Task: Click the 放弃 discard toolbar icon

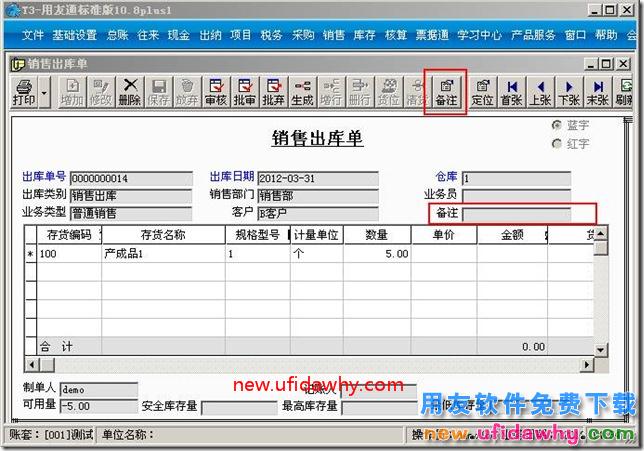Action: [x=187, y=92]
